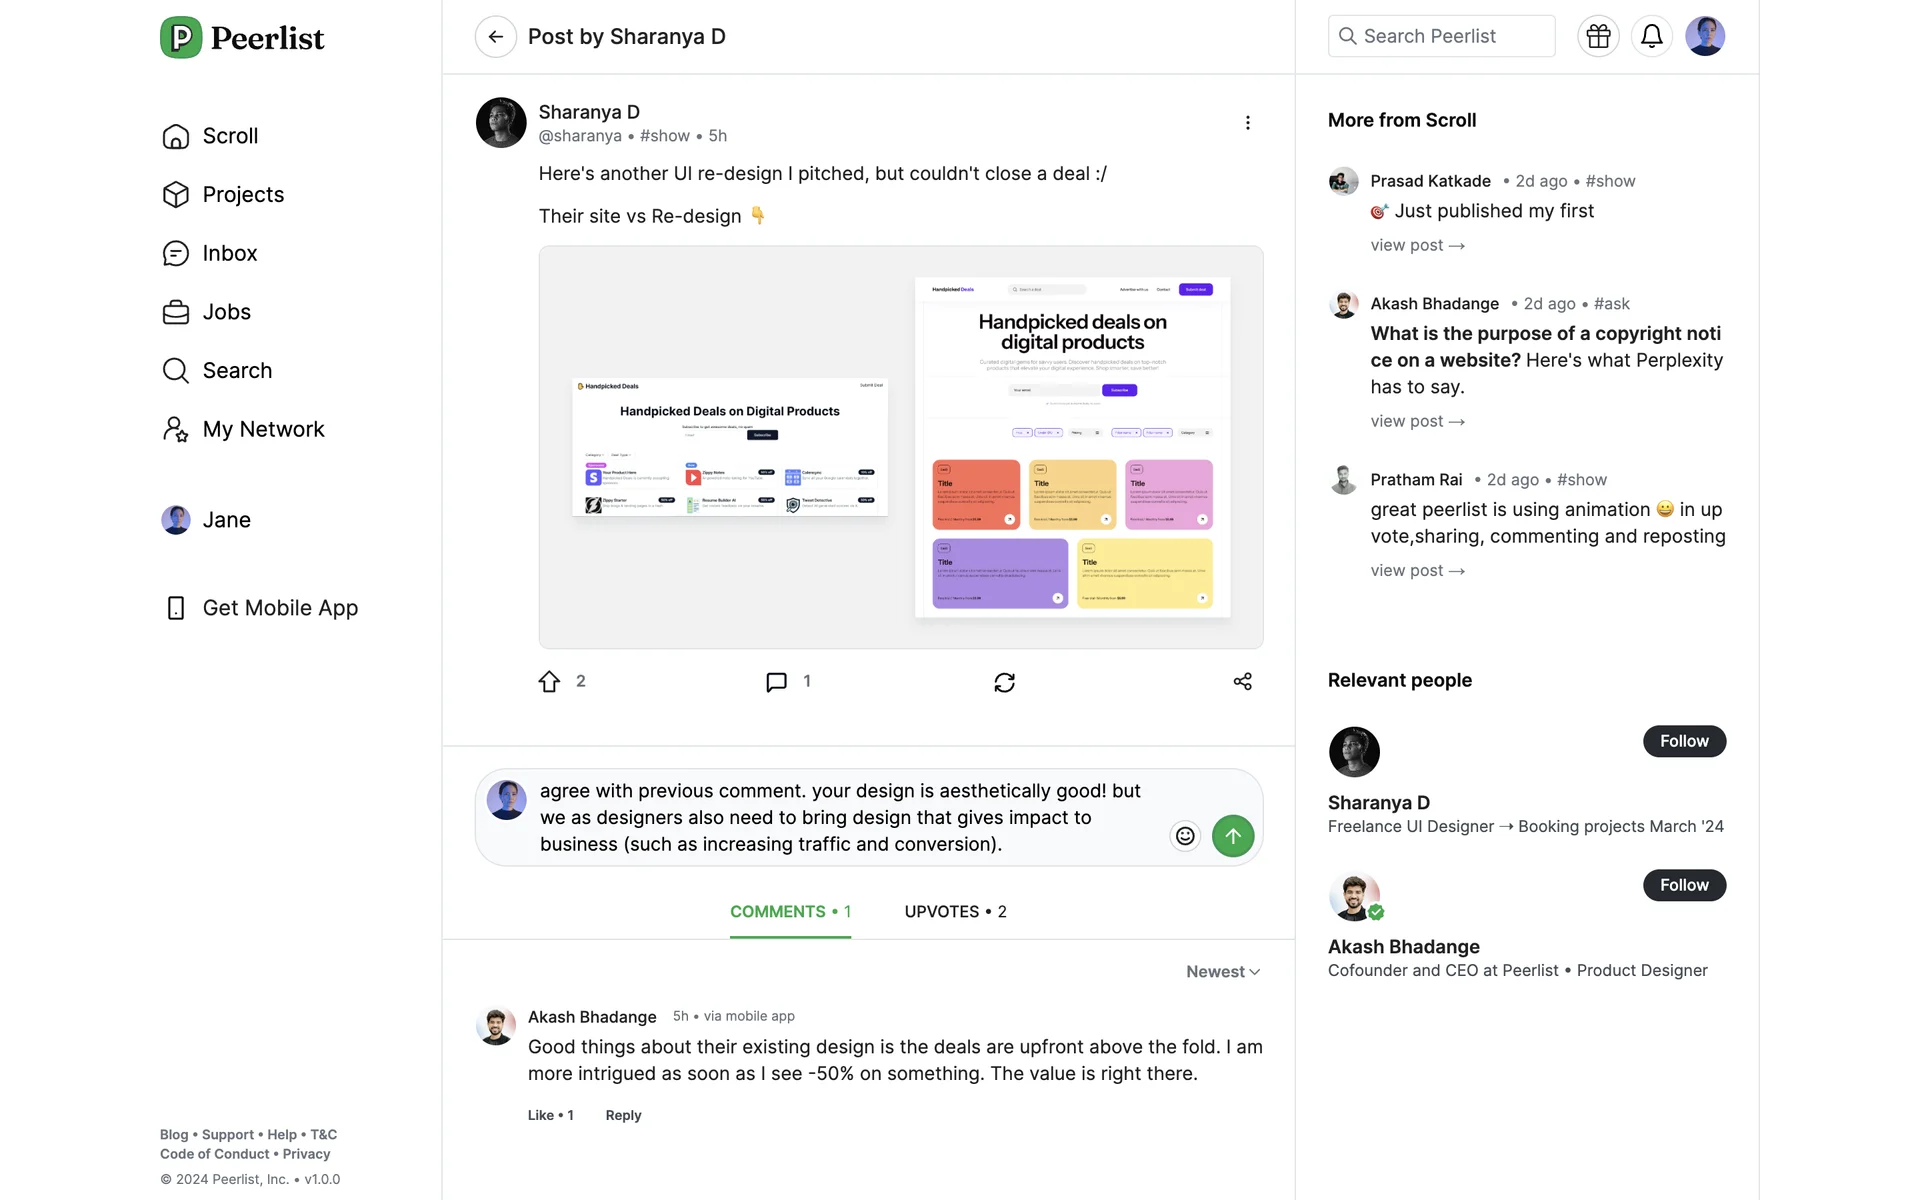Click the Search Peerlist field

coord(1441,37)
